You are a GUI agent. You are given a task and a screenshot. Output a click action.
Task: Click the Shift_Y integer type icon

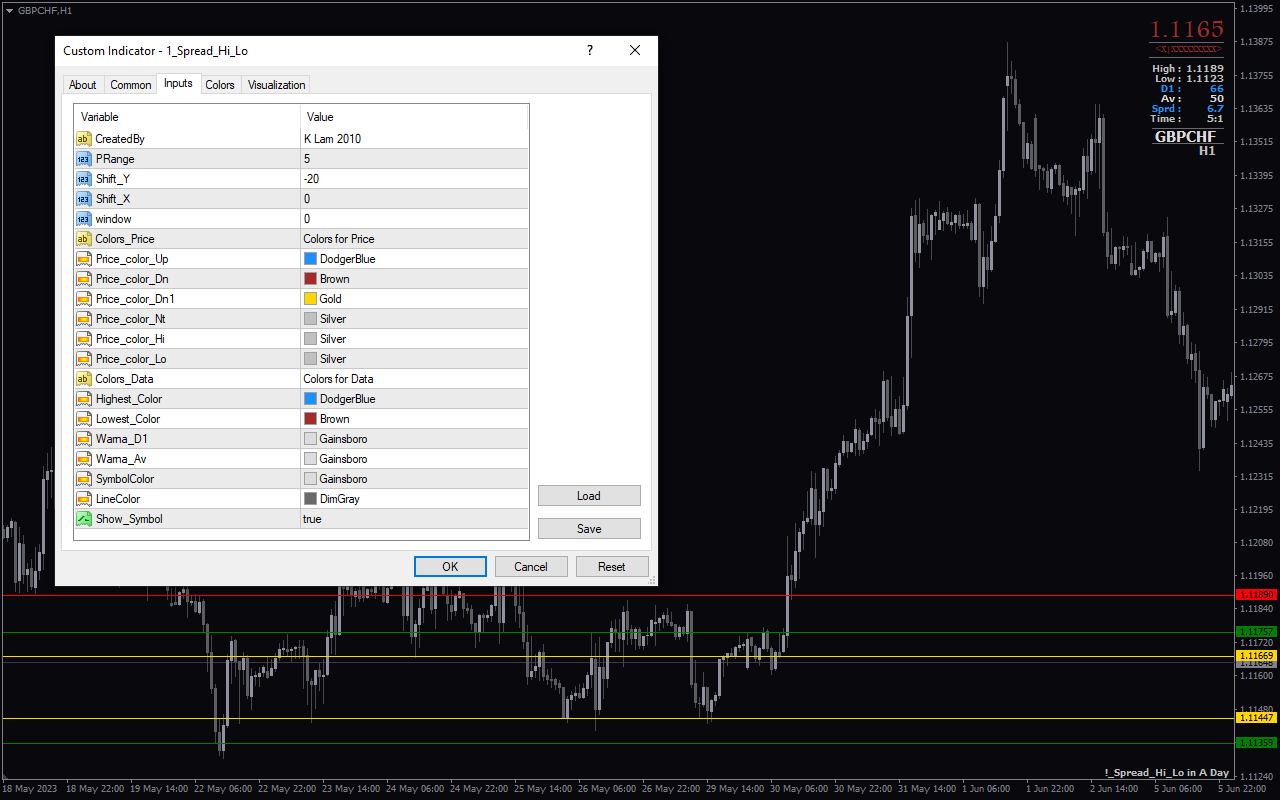pyautogui.click(x=83, y=179)
